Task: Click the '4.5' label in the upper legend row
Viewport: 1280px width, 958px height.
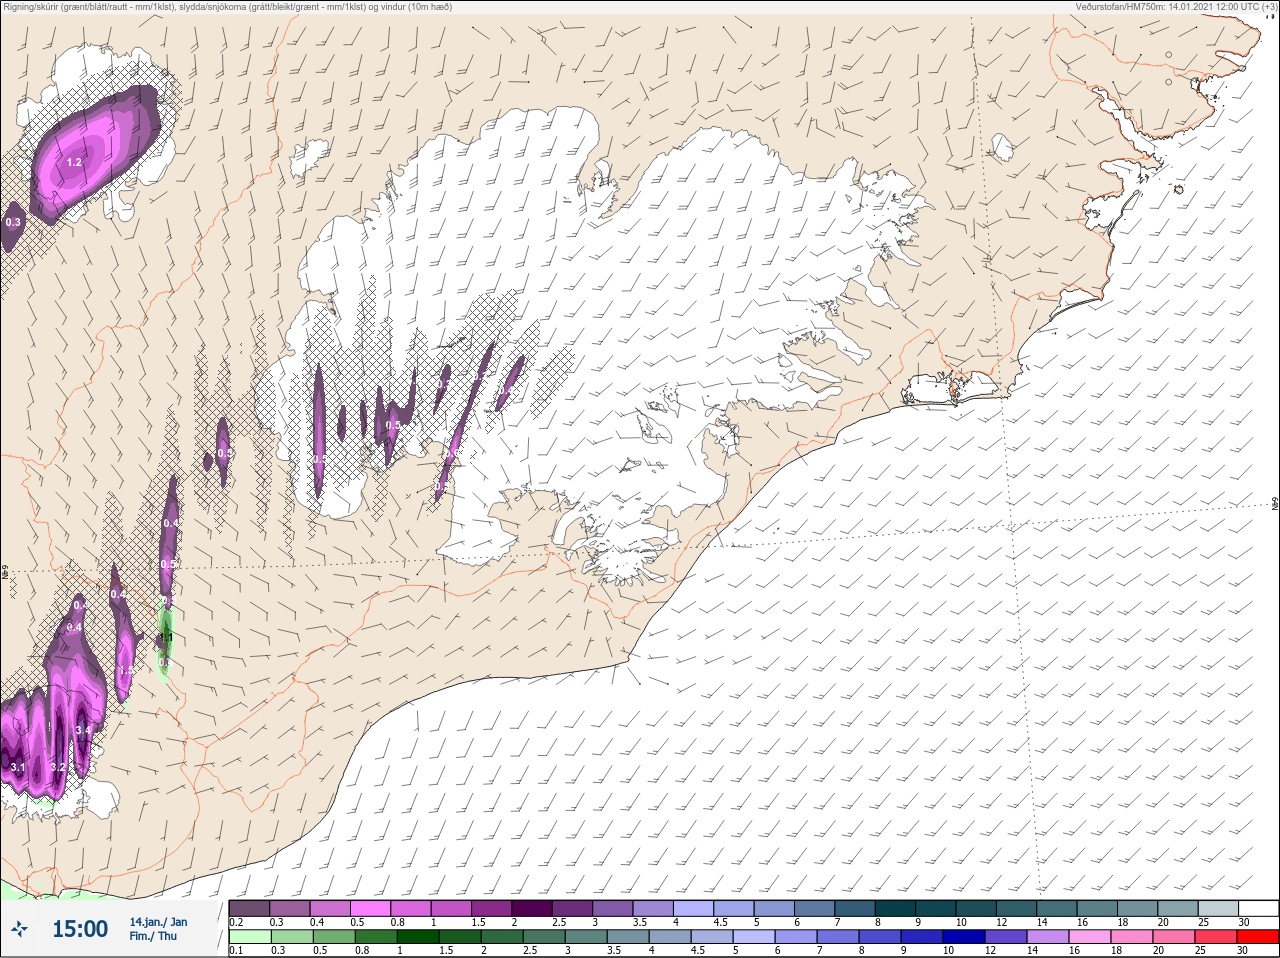Action: pyautogui.click(x=720, y=922)
